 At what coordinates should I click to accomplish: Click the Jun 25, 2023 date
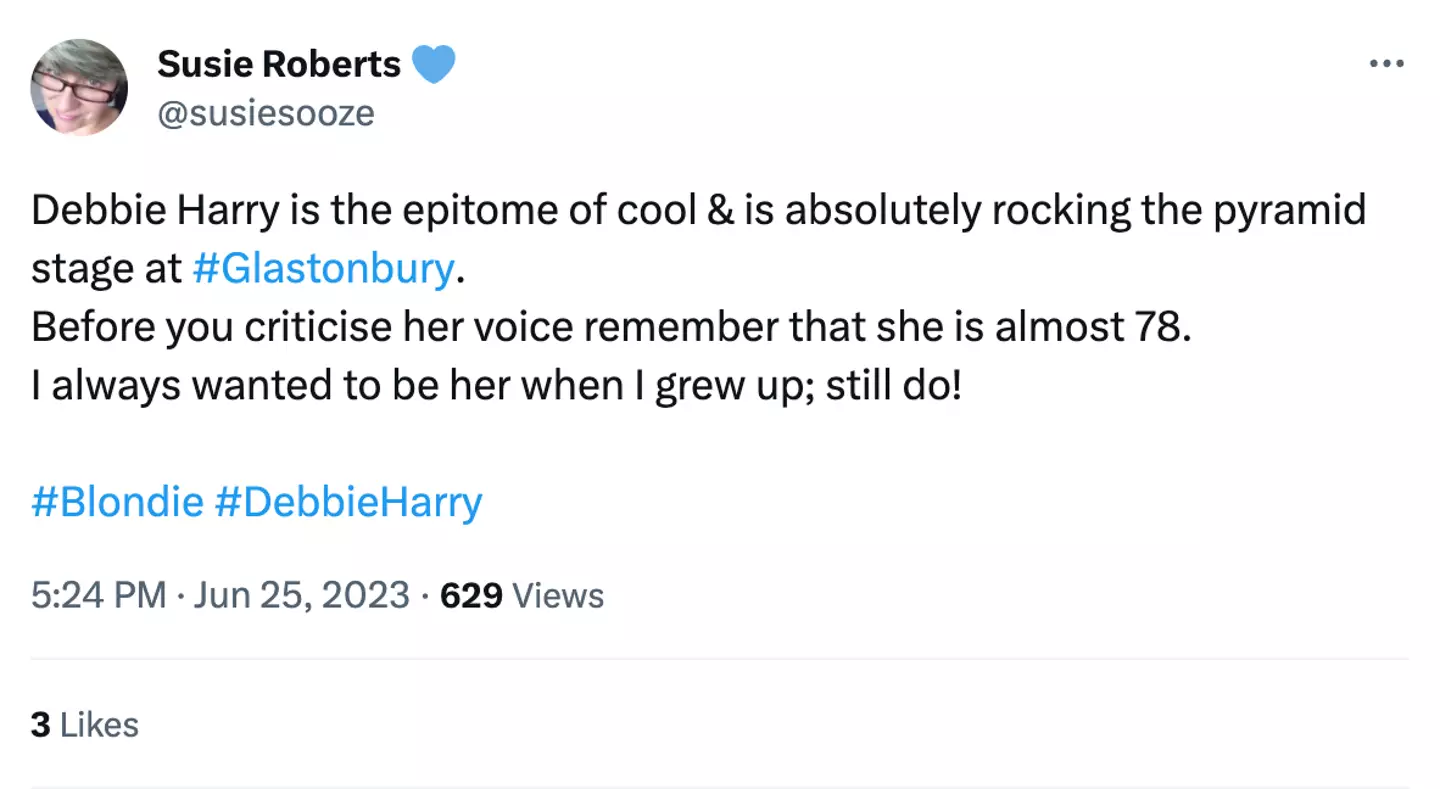pos(301,596)
